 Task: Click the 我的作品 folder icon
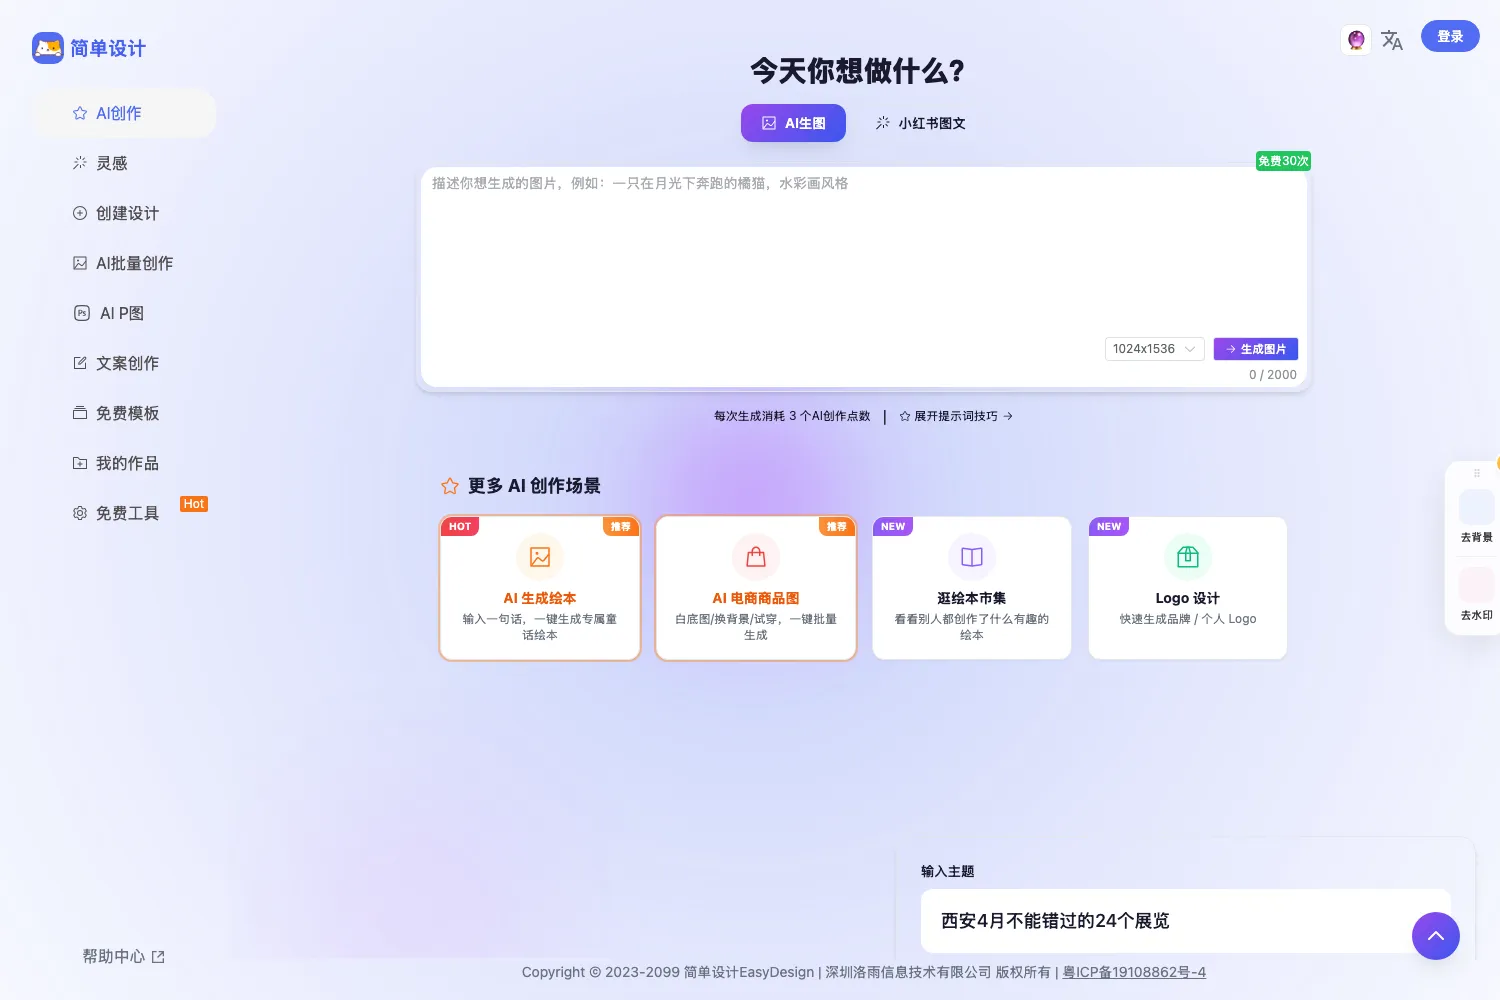[x=80, y=463]
